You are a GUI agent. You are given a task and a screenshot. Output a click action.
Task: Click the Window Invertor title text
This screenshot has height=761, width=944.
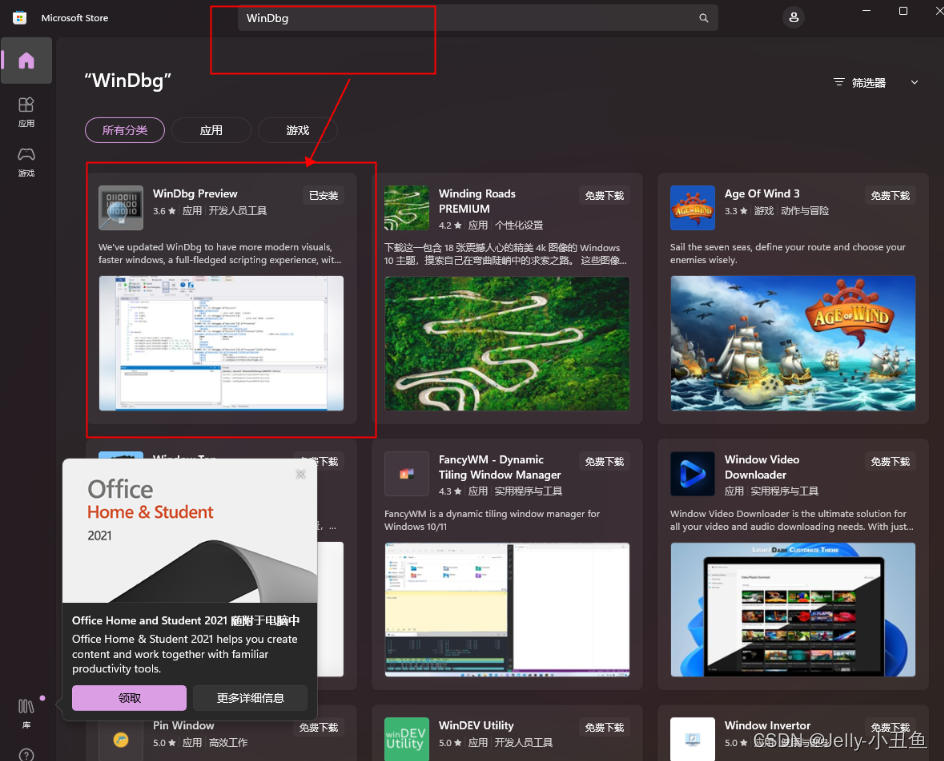(x=767, y=725)
